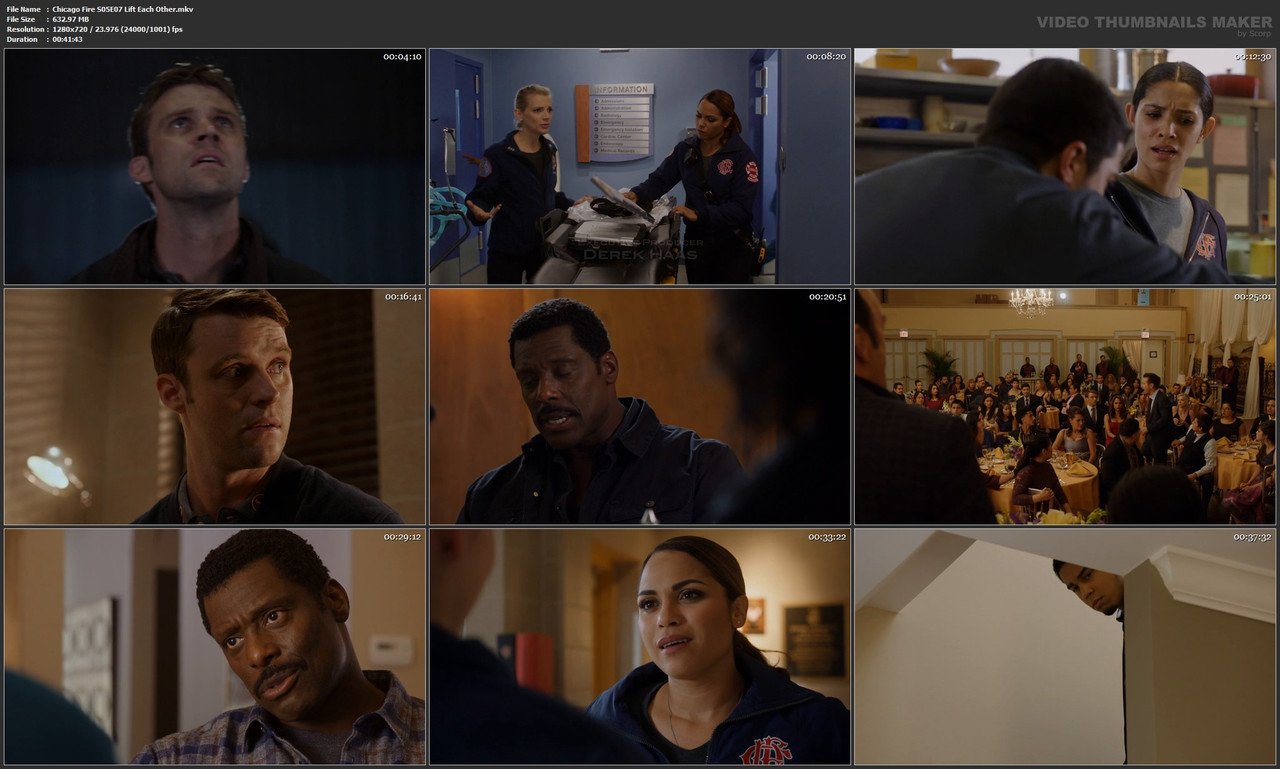Click the 'File Size' label
This screenshot has height=769, width=1280.
click(x=21, y=19)
